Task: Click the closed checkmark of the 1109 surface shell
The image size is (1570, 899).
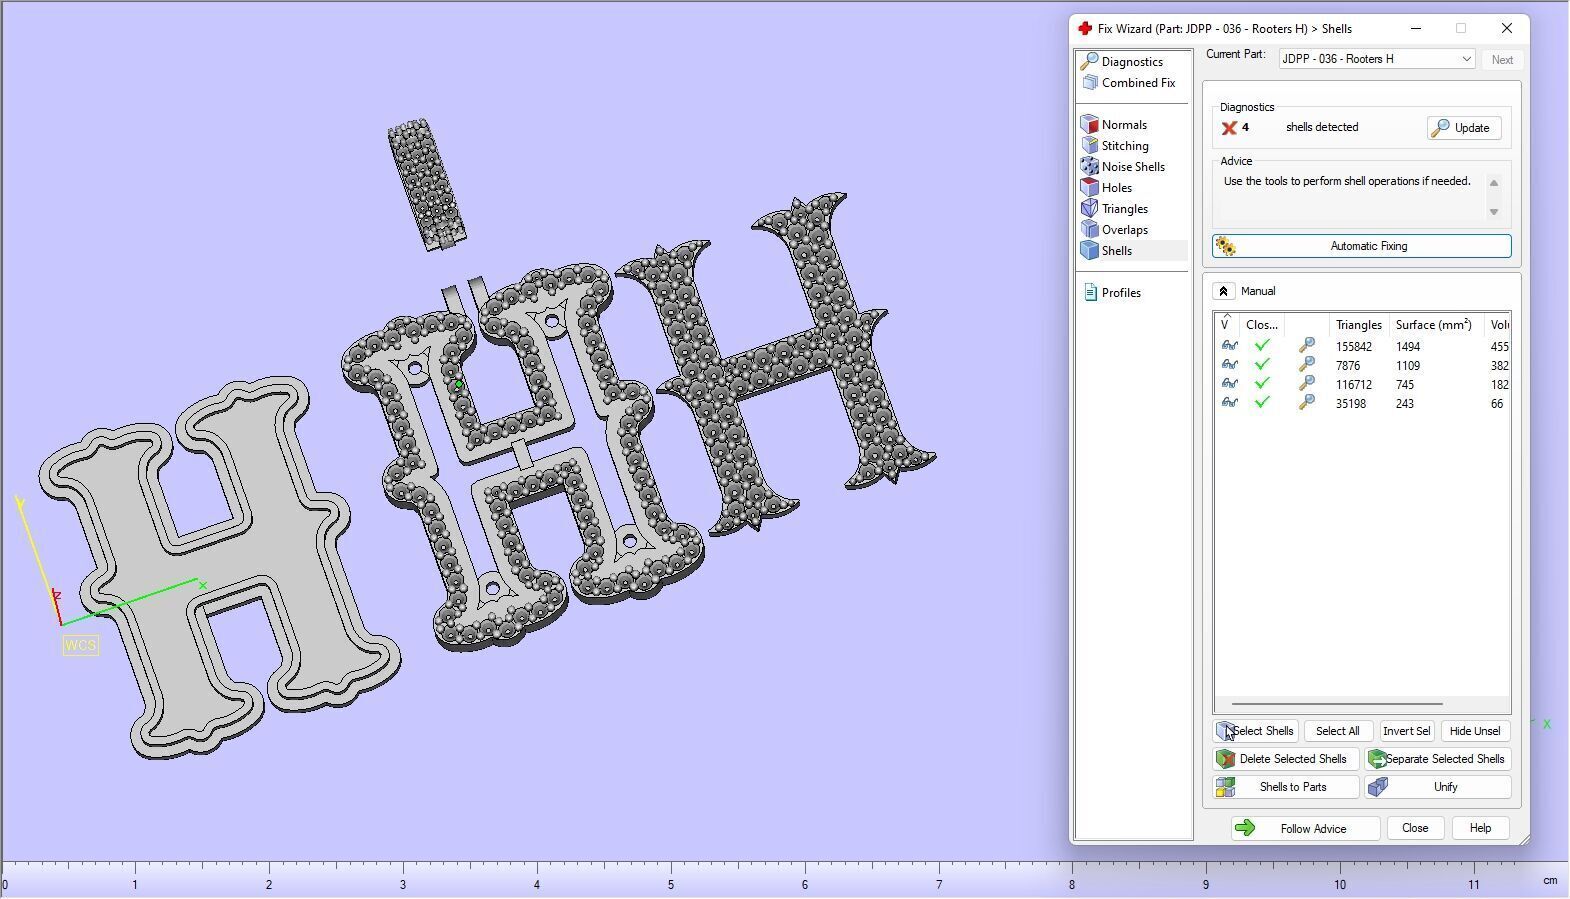Action: (x=1262, y=364)
